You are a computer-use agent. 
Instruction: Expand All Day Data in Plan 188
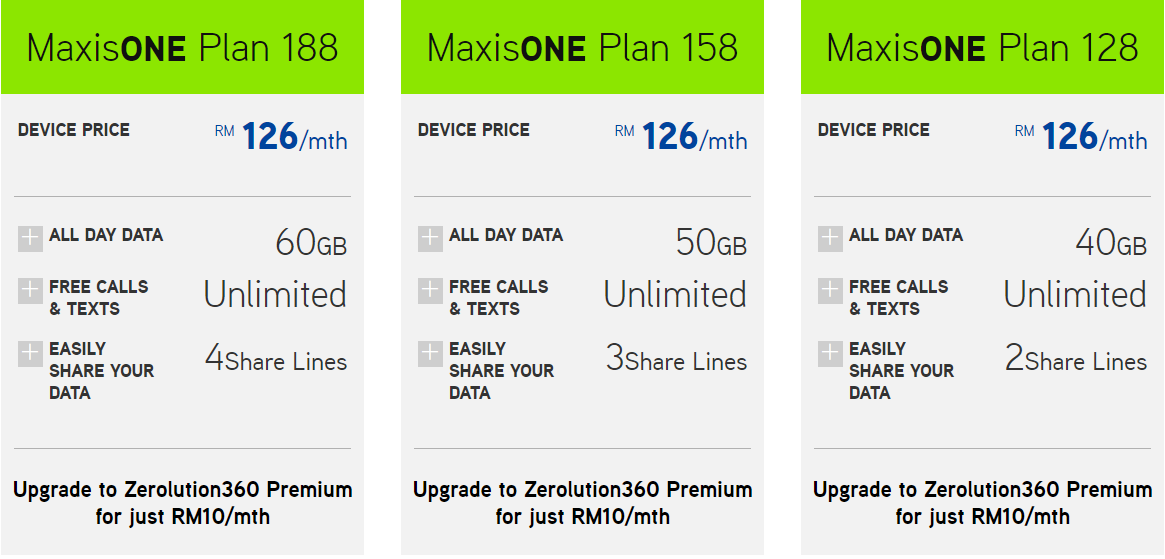[30, 239]
